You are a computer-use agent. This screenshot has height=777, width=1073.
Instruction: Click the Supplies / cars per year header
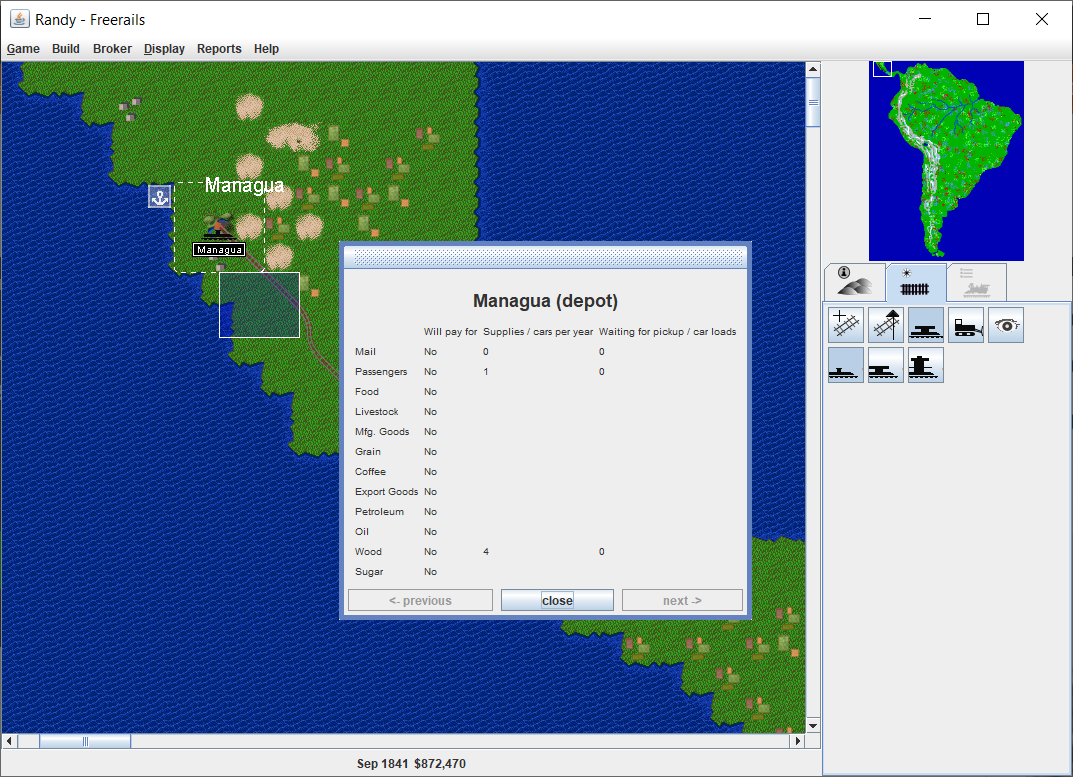pyautogui.click(x=538, y=331)
